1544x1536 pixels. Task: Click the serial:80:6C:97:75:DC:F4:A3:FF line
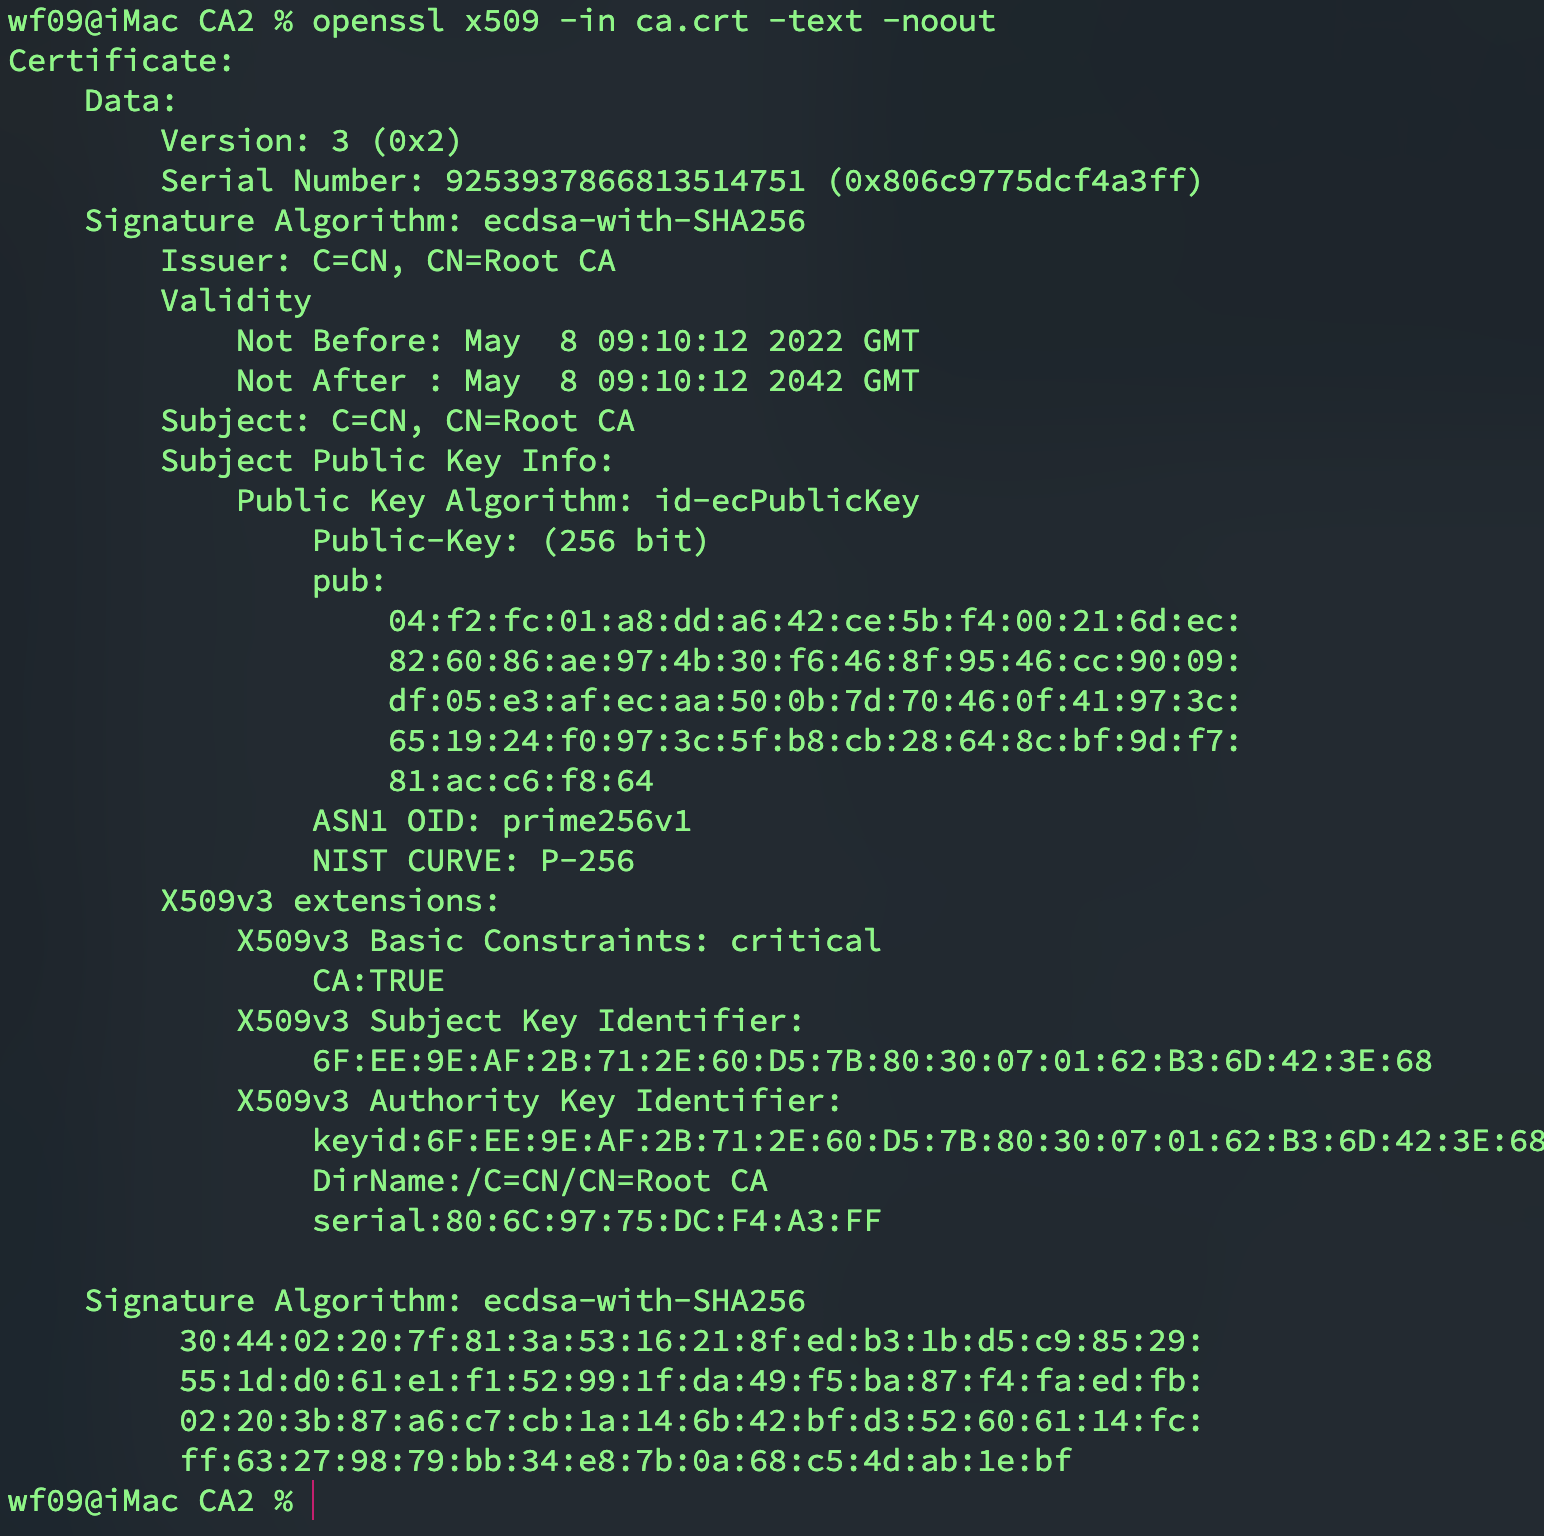pos(596,1221)
